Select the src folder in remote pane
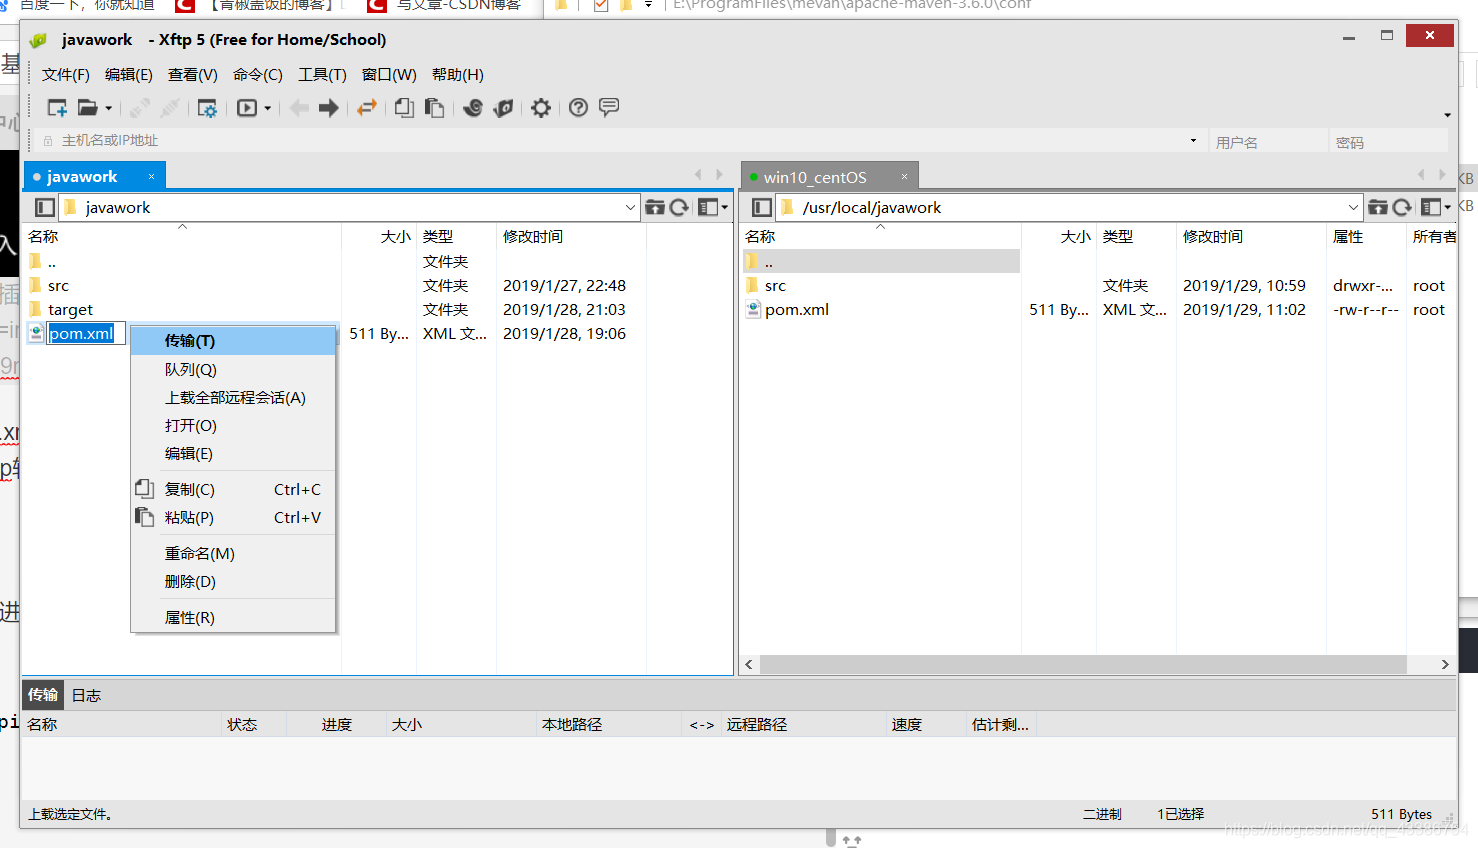The height and width of the screenshot is (848, 1478). 775,285
